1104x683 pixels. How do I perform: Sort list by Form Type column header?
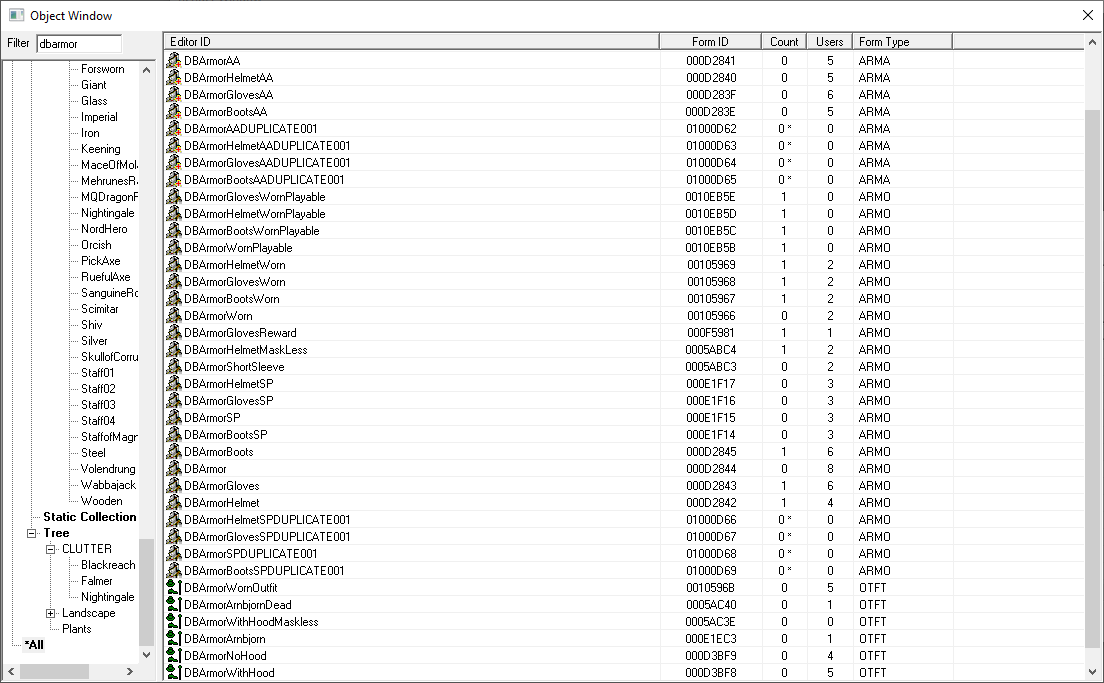902,41
